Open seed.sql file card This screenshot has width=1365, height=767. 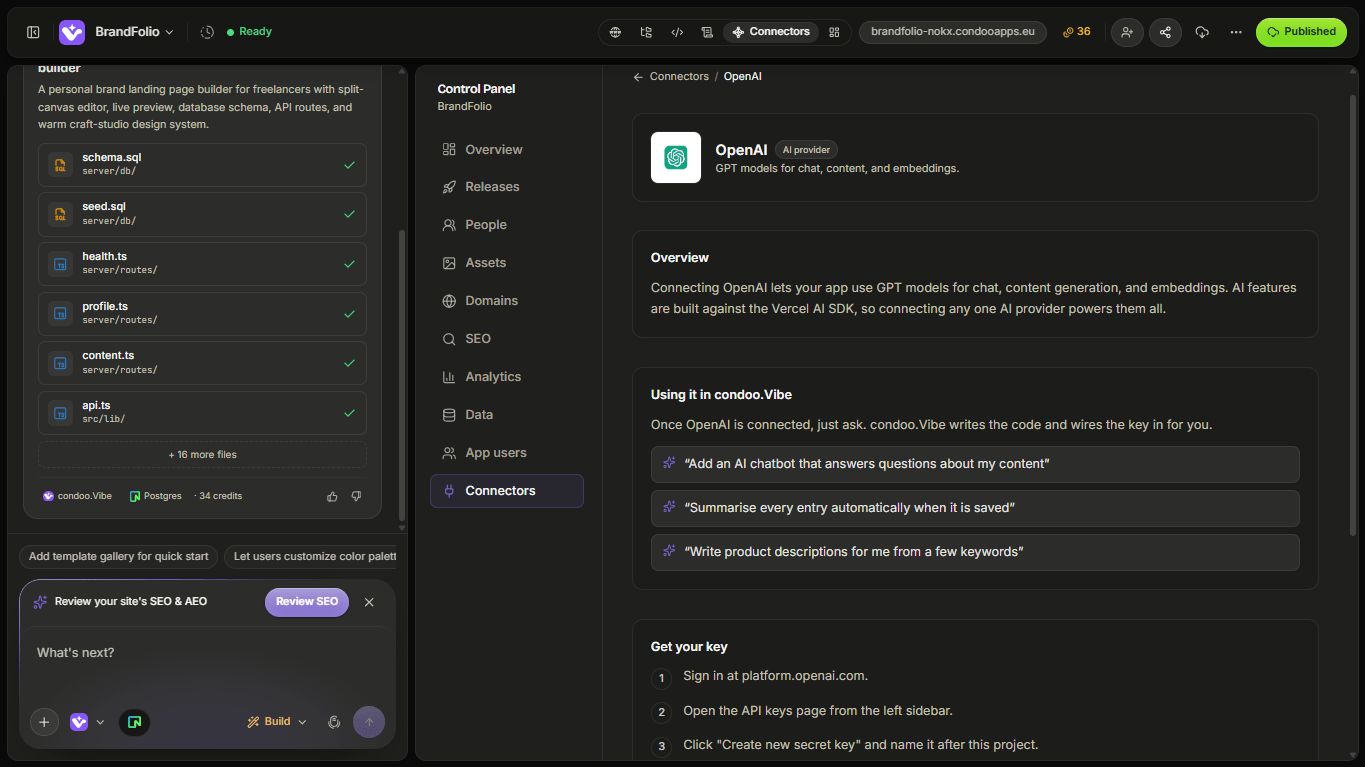pos(202,214)
